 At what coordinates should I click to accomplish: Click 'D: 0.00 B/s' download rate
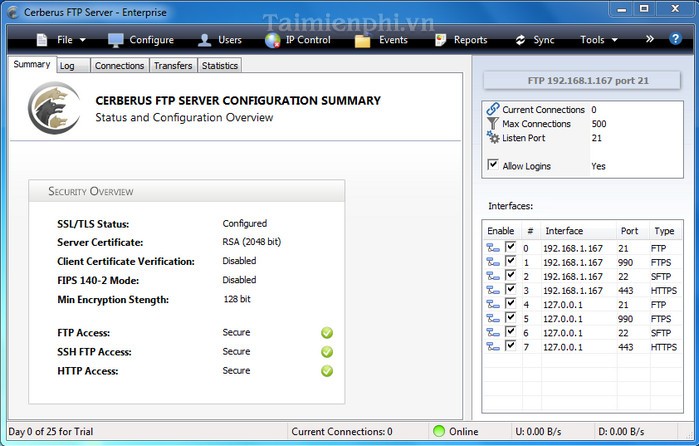point(621,431)
